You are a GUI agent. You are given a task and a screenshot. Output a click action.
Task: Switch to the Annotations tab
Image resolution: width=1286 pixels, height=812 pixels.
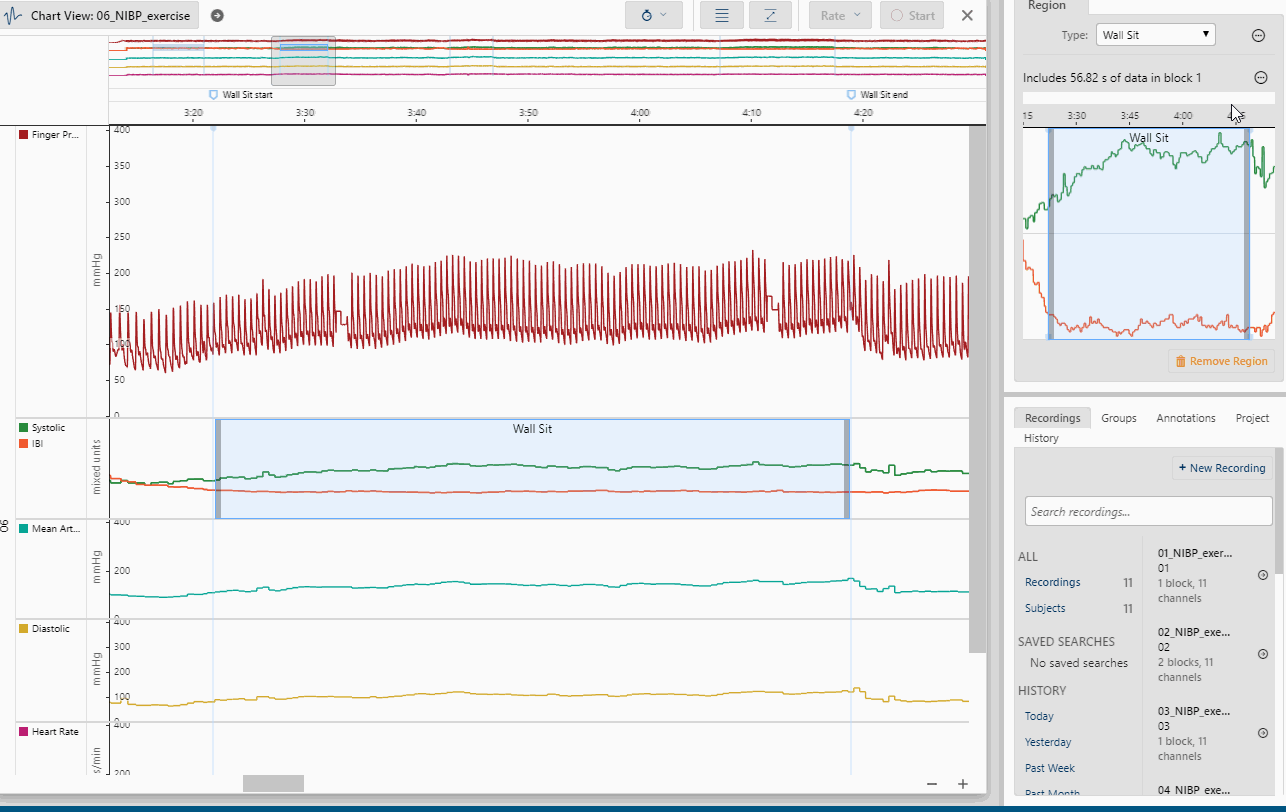pos(1185,418)
